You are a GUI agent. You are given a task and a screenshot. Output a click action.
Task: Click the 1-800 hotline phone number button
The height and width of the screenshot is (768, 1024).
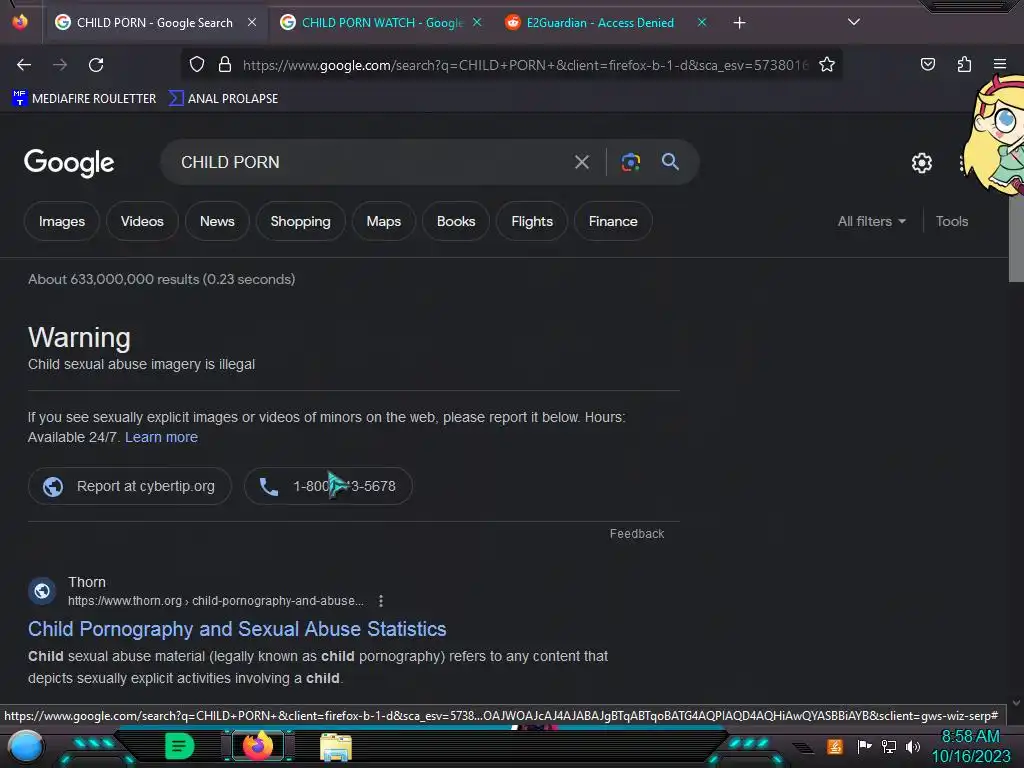click(x=328, y=486)
